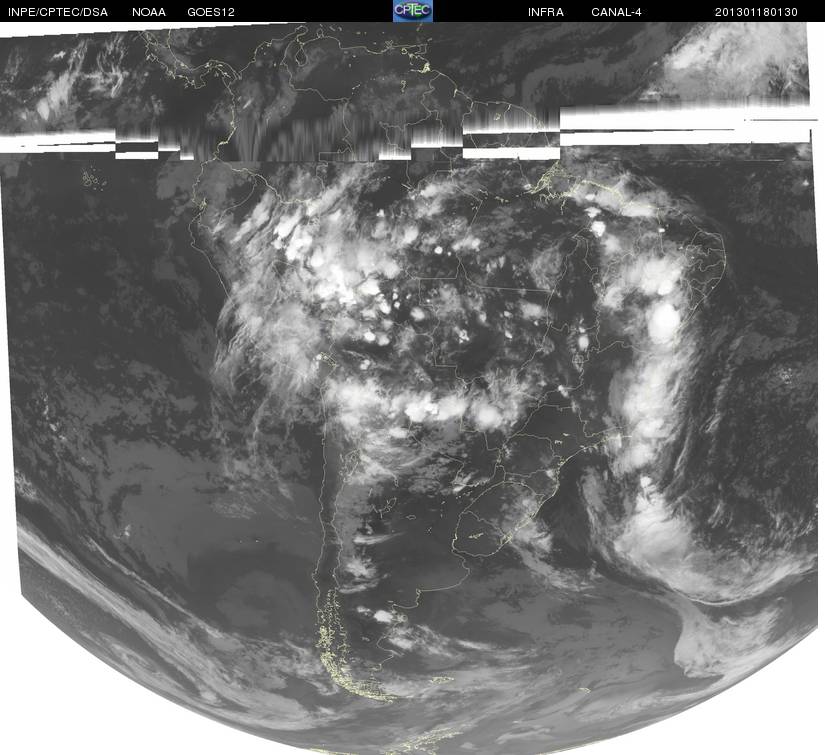Click the INFRA label in header
Viewport: 825px width, 755px height.
pyautogui.click(x=546, y=12)
